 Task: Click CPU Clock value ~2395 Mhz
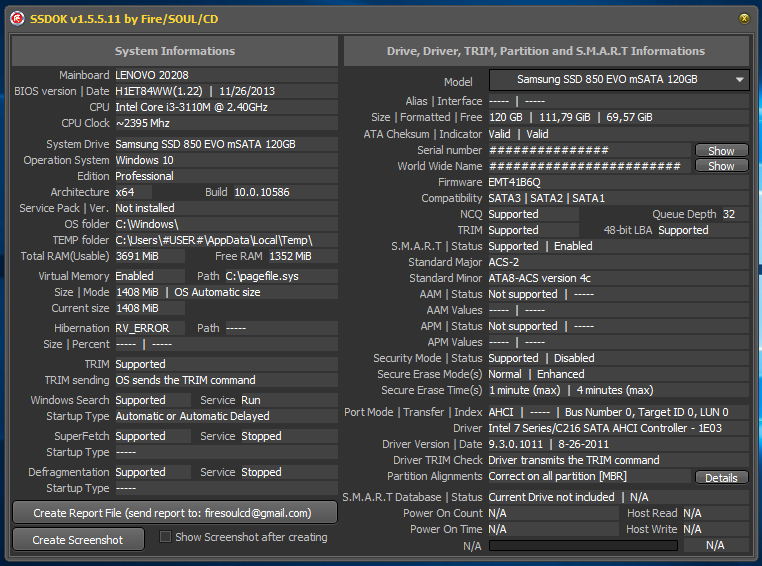[x=143, y=123]
